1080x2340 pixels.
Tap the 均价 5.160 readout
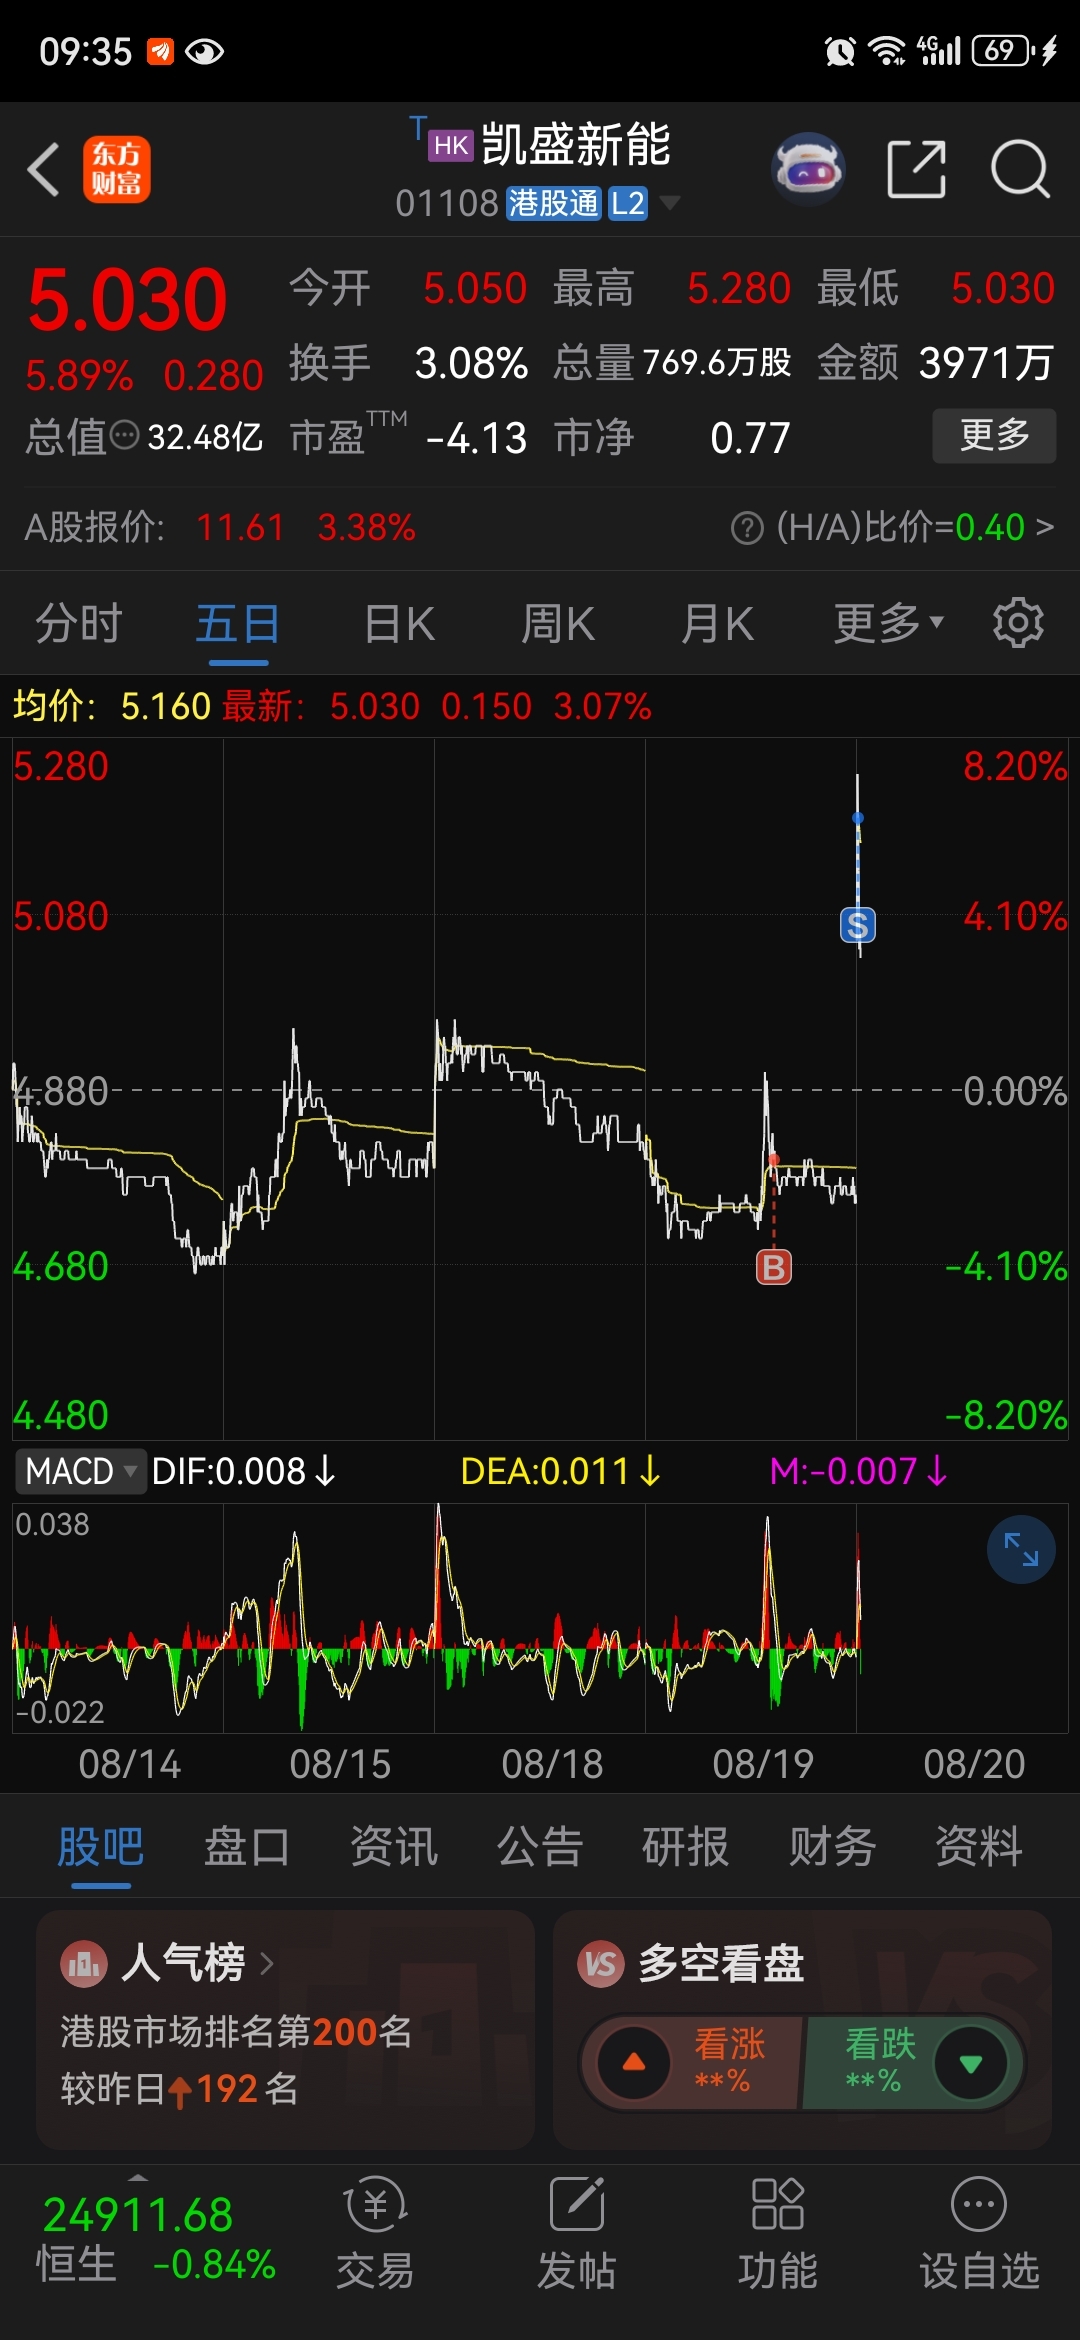coord(112,706)
